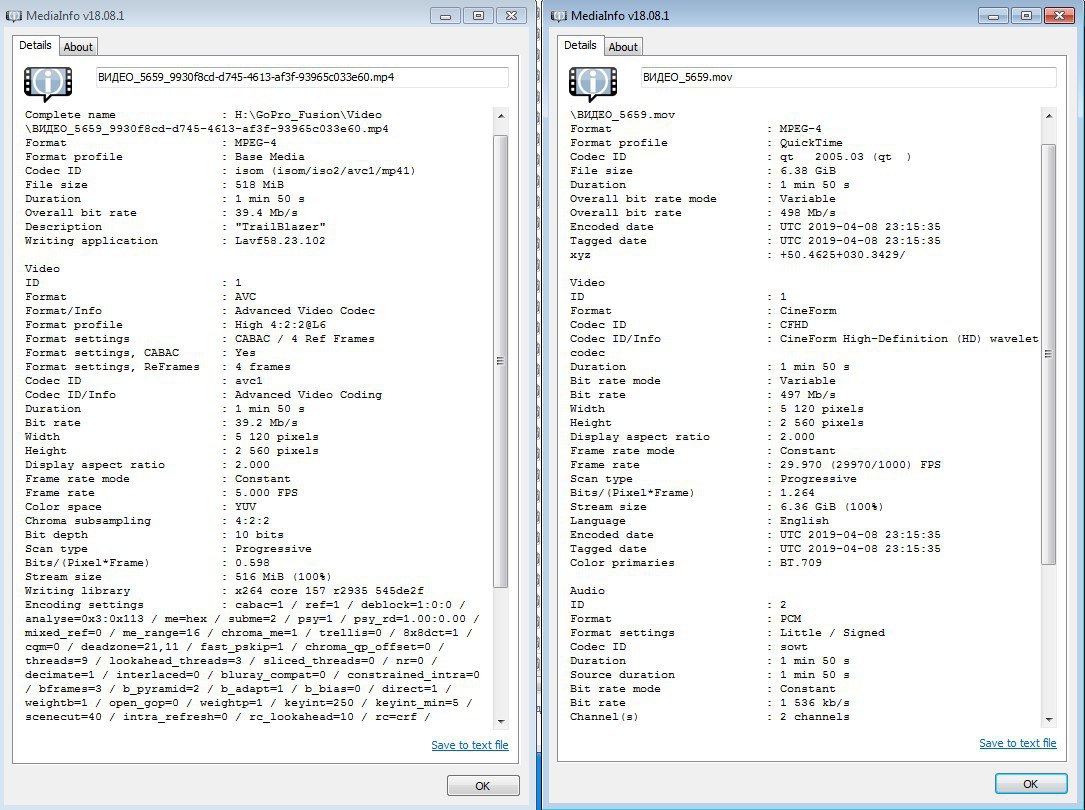Click MediaInfo logo icon in left window
The image size is (1085, 810).
tap(48, 84)
